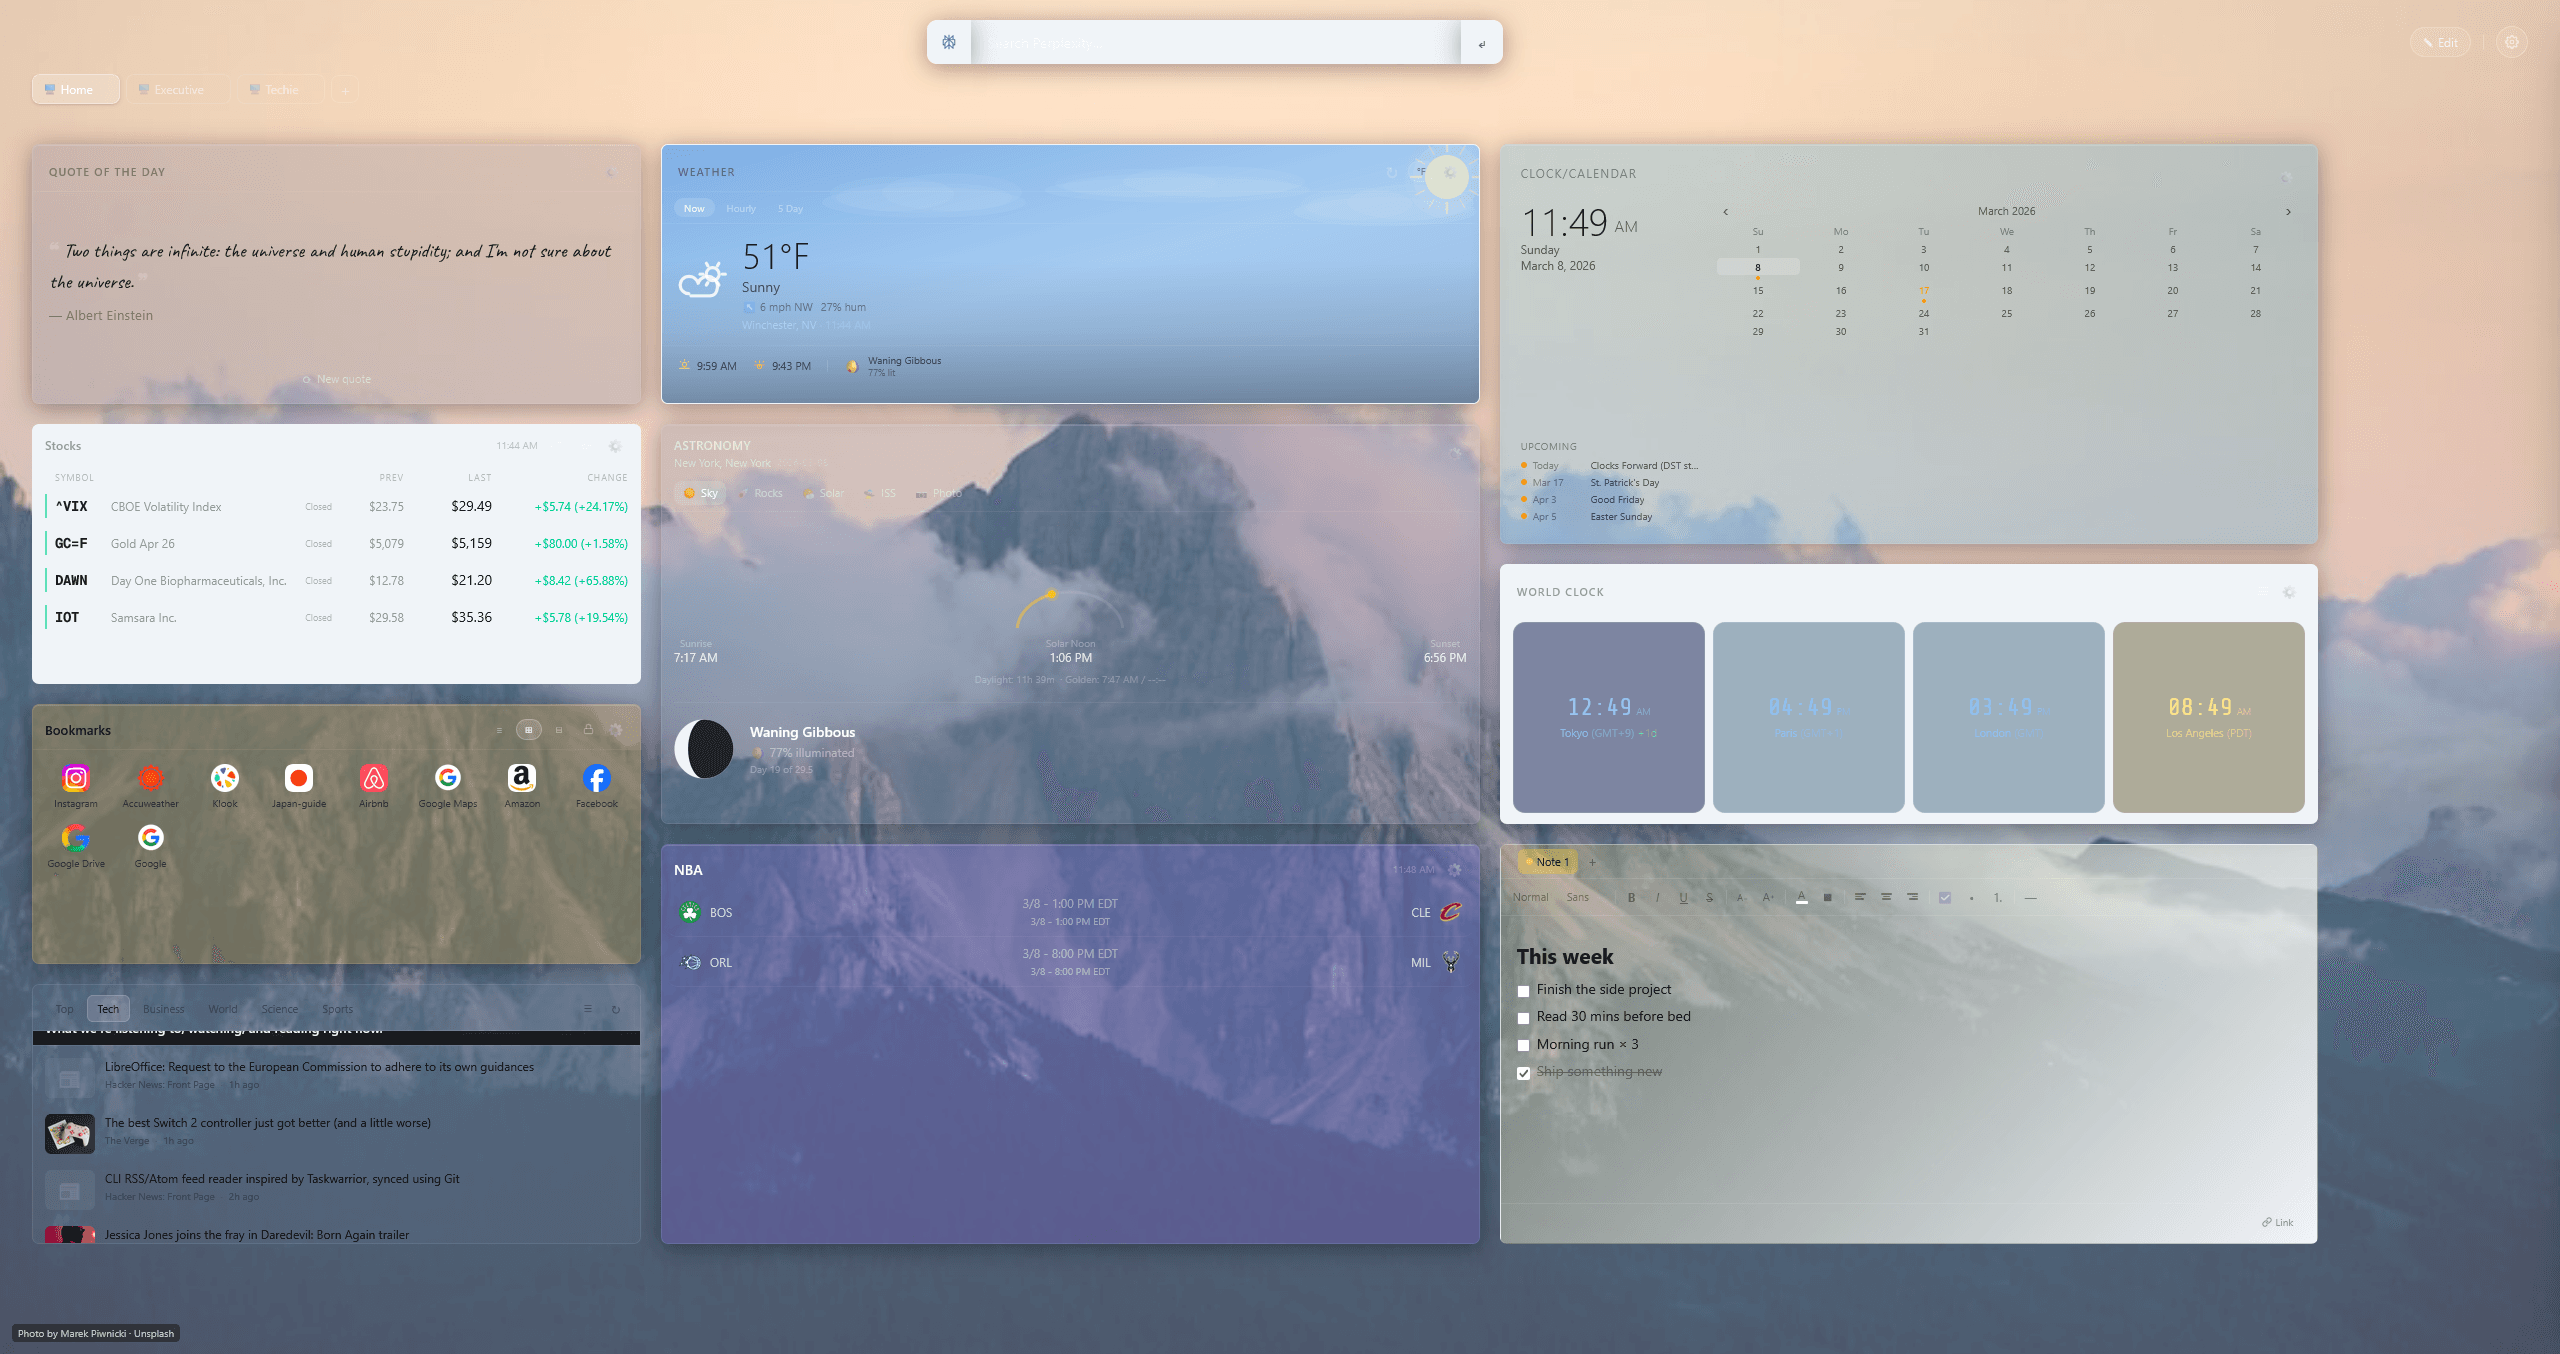Select the 'Rocks' tab in the Astronomy widget

point(762,492)
